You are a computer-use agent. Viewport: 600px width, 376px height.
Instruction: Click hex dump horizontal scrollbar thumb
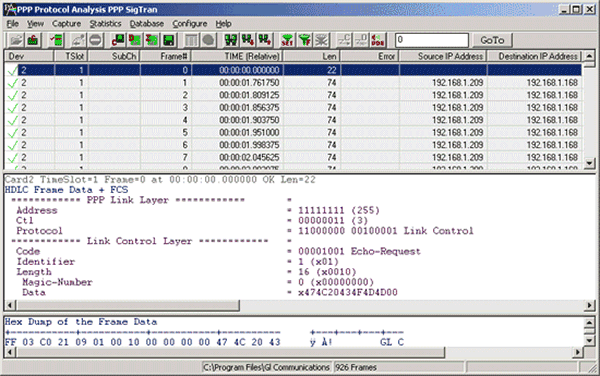pos(230,352)
